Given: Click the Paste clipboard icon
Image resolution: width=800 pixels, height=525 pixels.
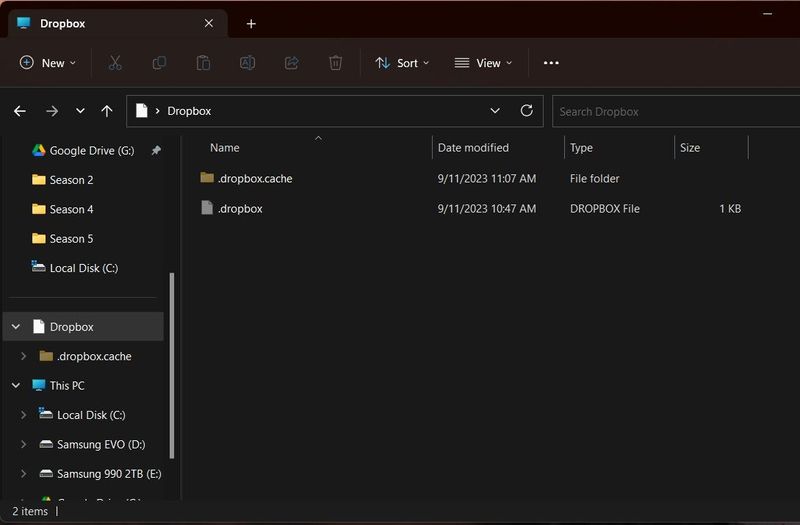Looking at the screenshot, I should 203,63.
